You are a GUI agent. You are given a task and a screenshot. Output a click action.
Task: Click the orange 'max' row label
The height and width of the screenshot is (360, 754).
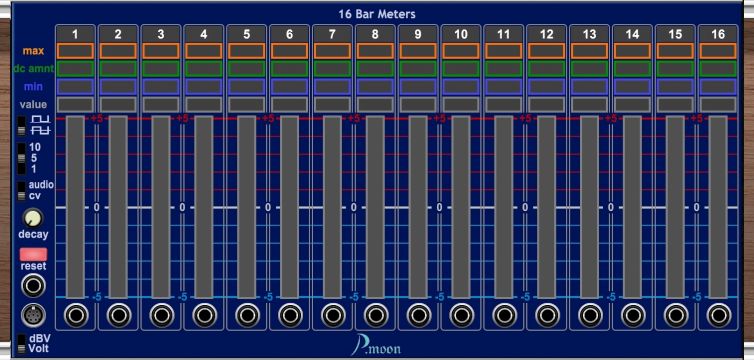33,51
